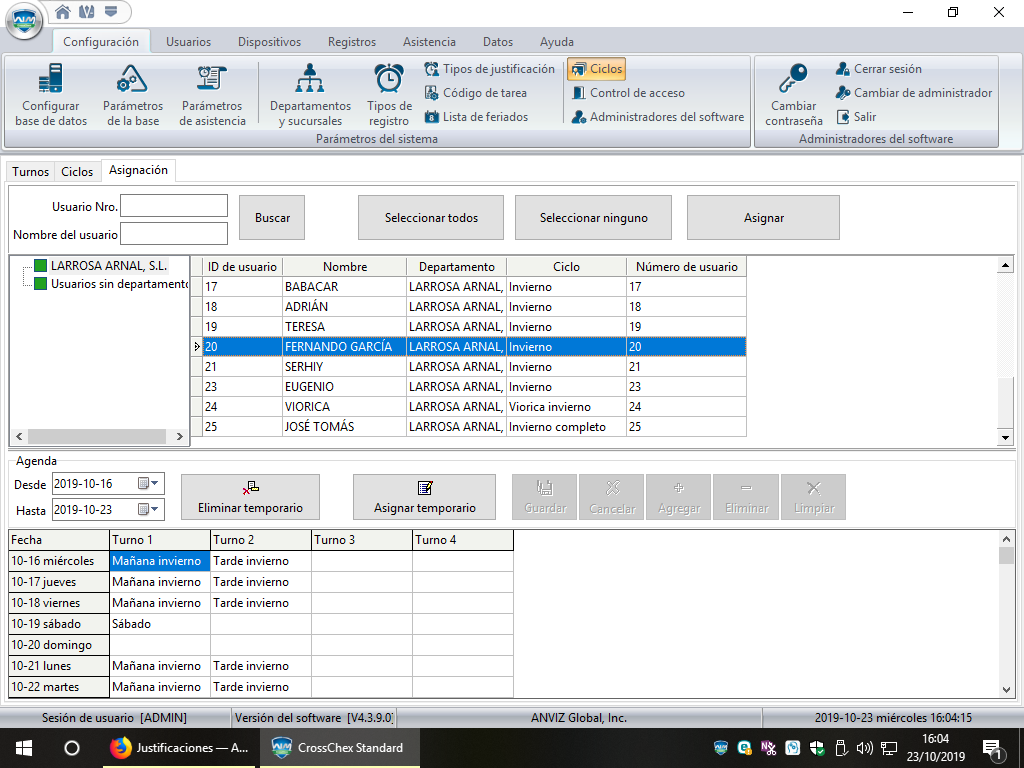The image size is (1024, 768).
Task: Click the user list scroll-down arrow
Action: (x=1005, y=438)
